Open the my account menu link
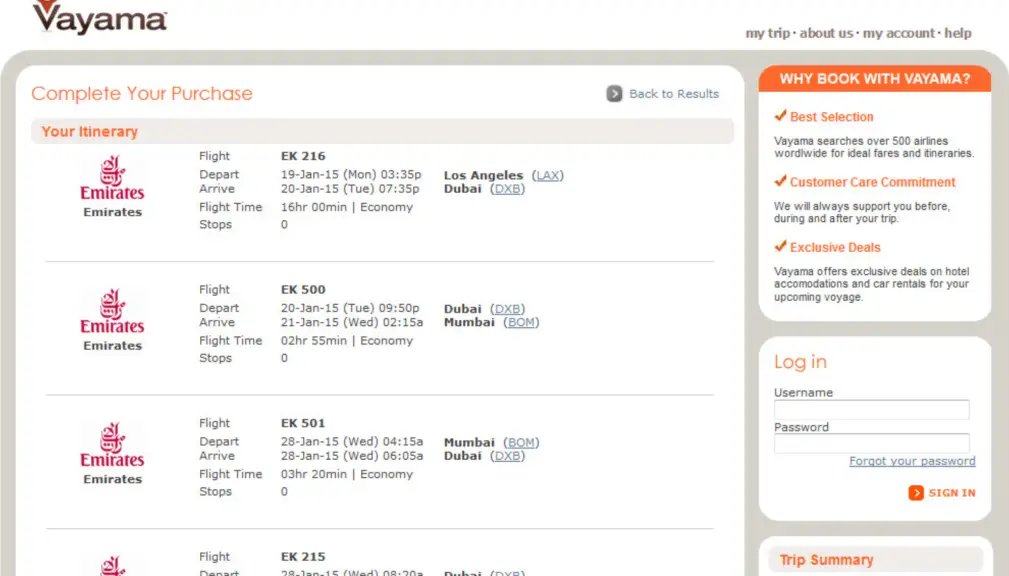 (x=898, y=33)
